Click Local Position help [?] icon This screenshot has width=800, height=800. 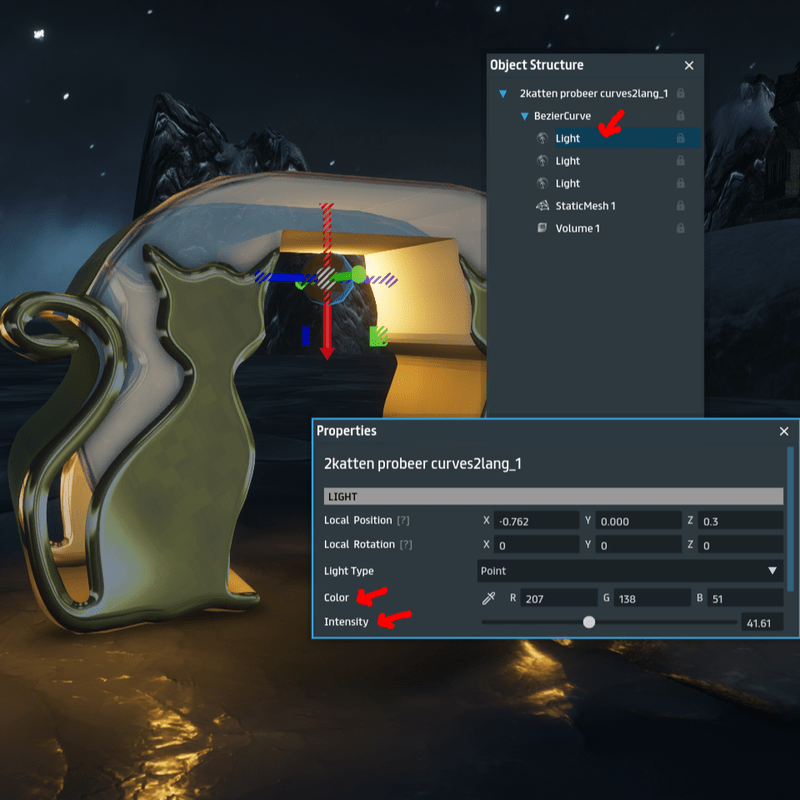(403, 520)
